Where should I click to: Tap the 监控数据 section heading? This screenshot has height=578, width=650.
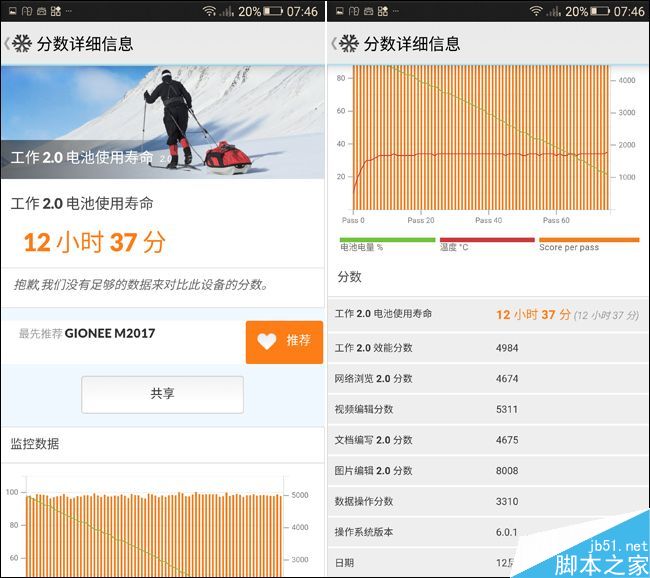tap(35, 444)
